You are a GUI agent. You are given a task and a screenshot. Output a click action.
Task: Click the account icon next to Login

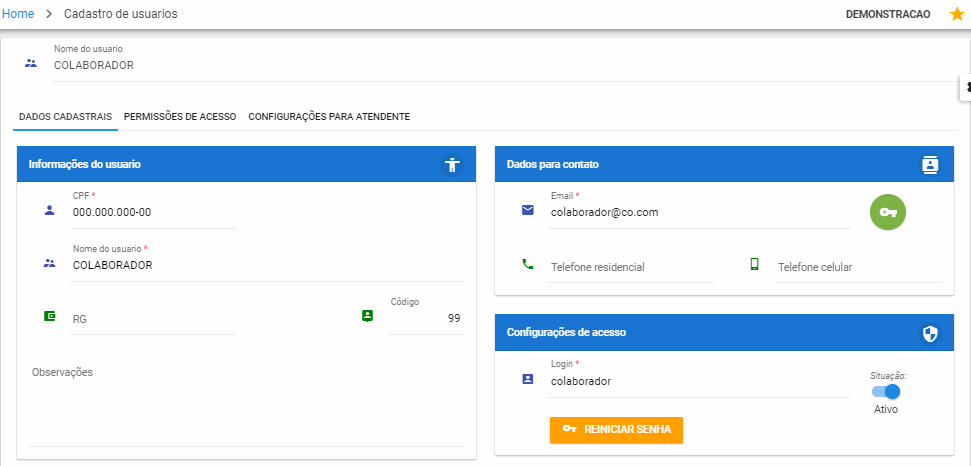click(x=528, y=379)
